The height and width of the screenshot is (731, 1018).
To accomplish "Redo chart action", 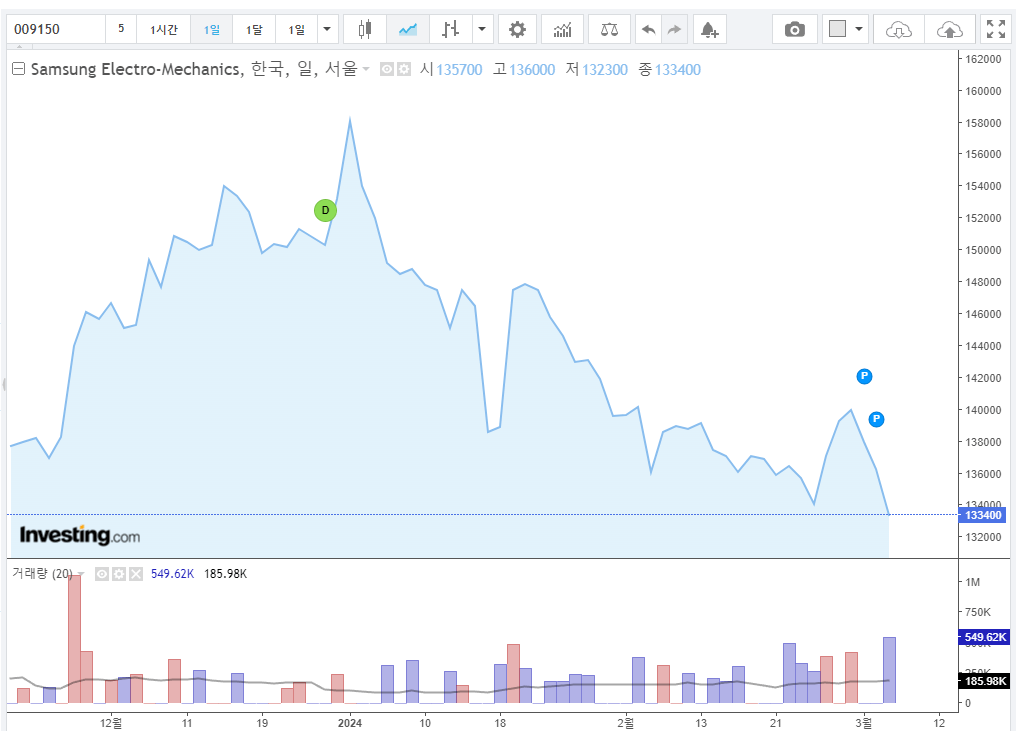I will pos(675,29).
